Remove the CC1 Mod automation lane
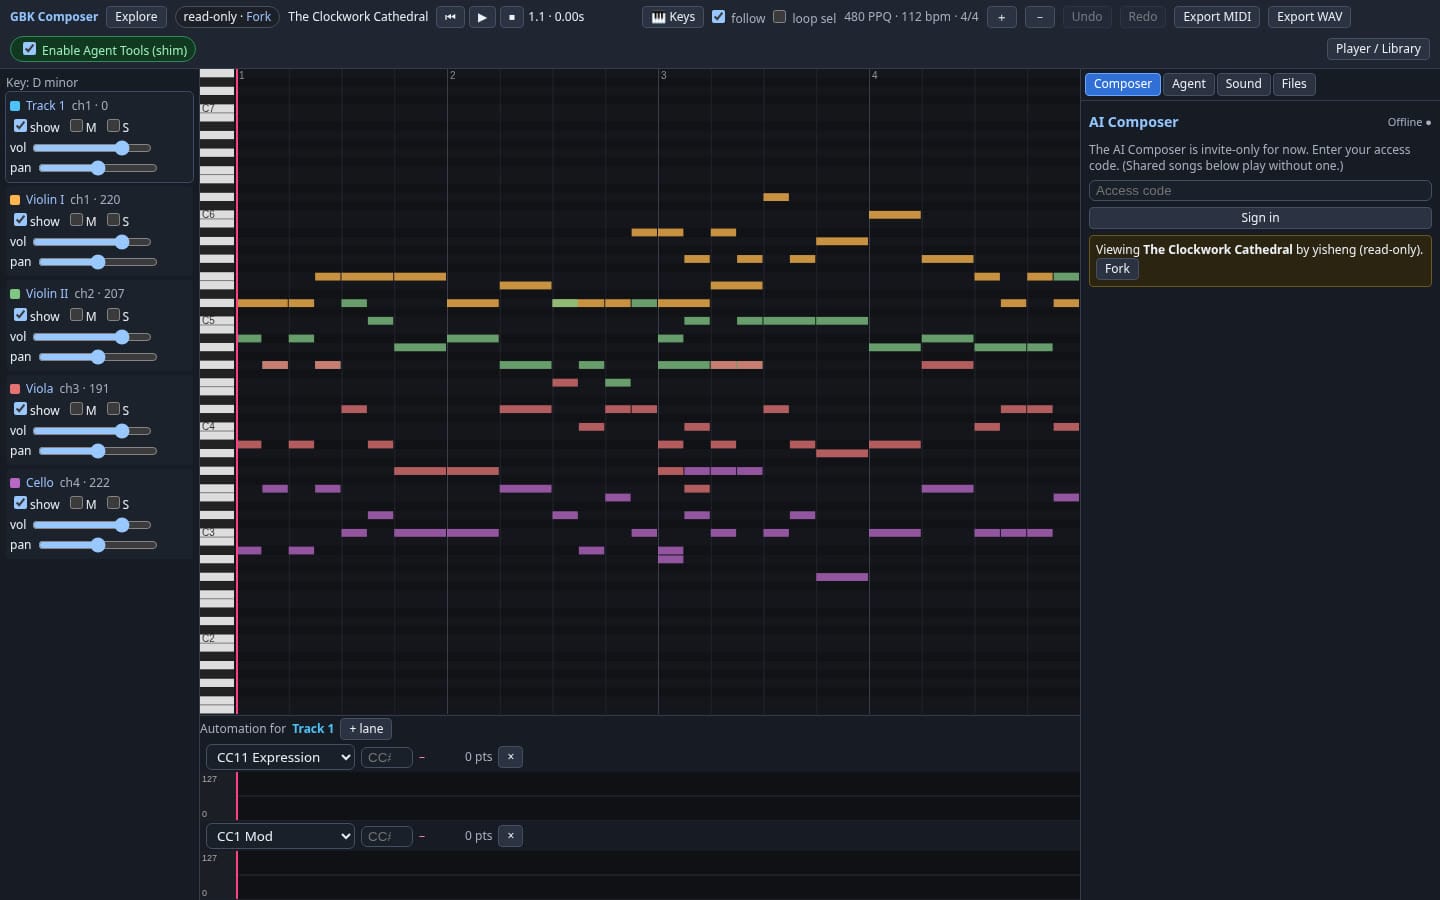 (x=510, y=836)
